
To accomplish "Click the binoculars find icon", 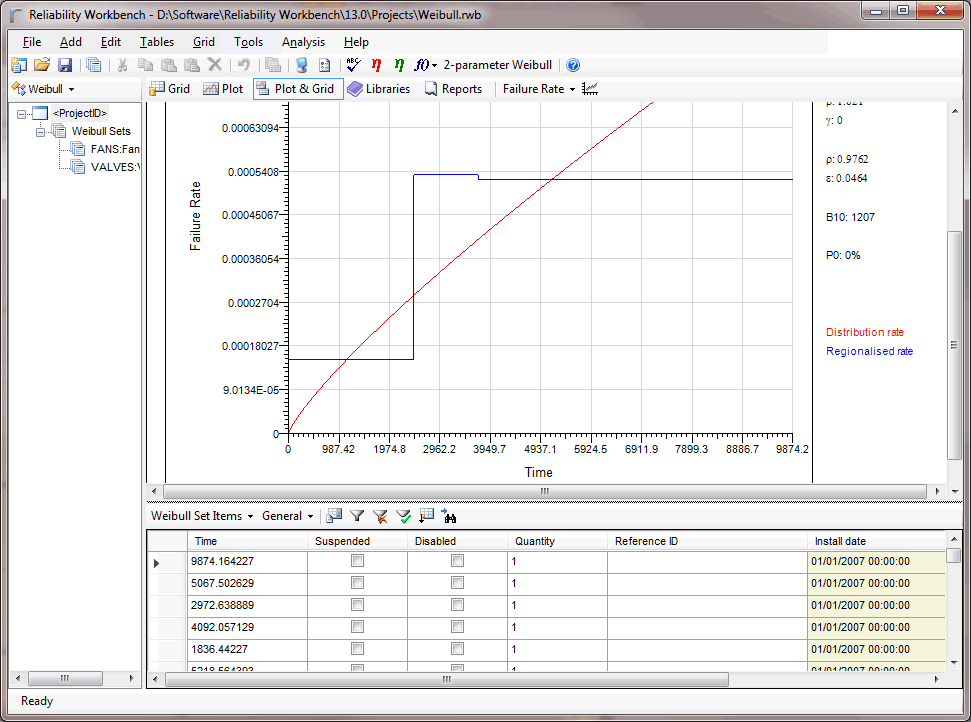I will tap(449, 516).
